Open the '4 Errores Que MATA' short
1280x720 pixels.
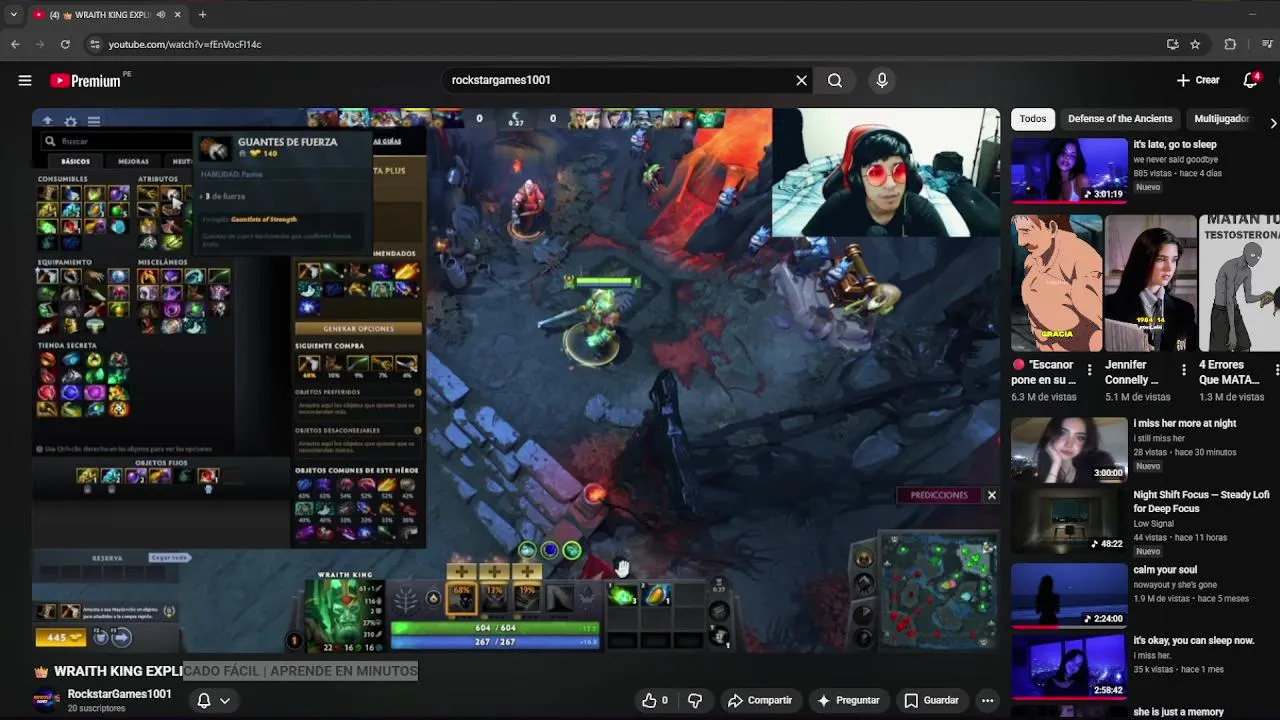point(1239,283)
